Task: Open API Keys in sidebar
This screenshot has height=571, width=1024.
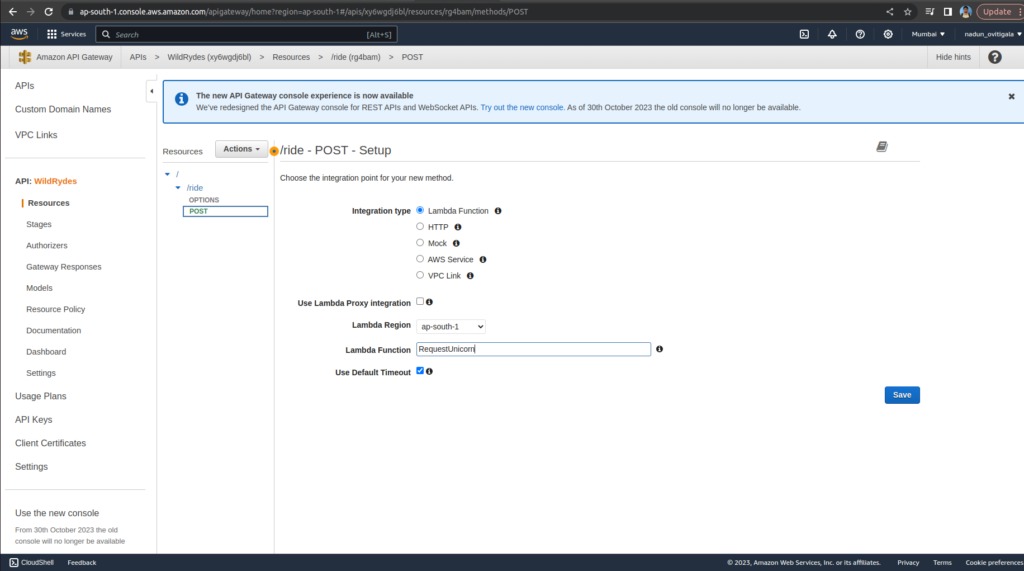Action: click(x=33, y=419)
